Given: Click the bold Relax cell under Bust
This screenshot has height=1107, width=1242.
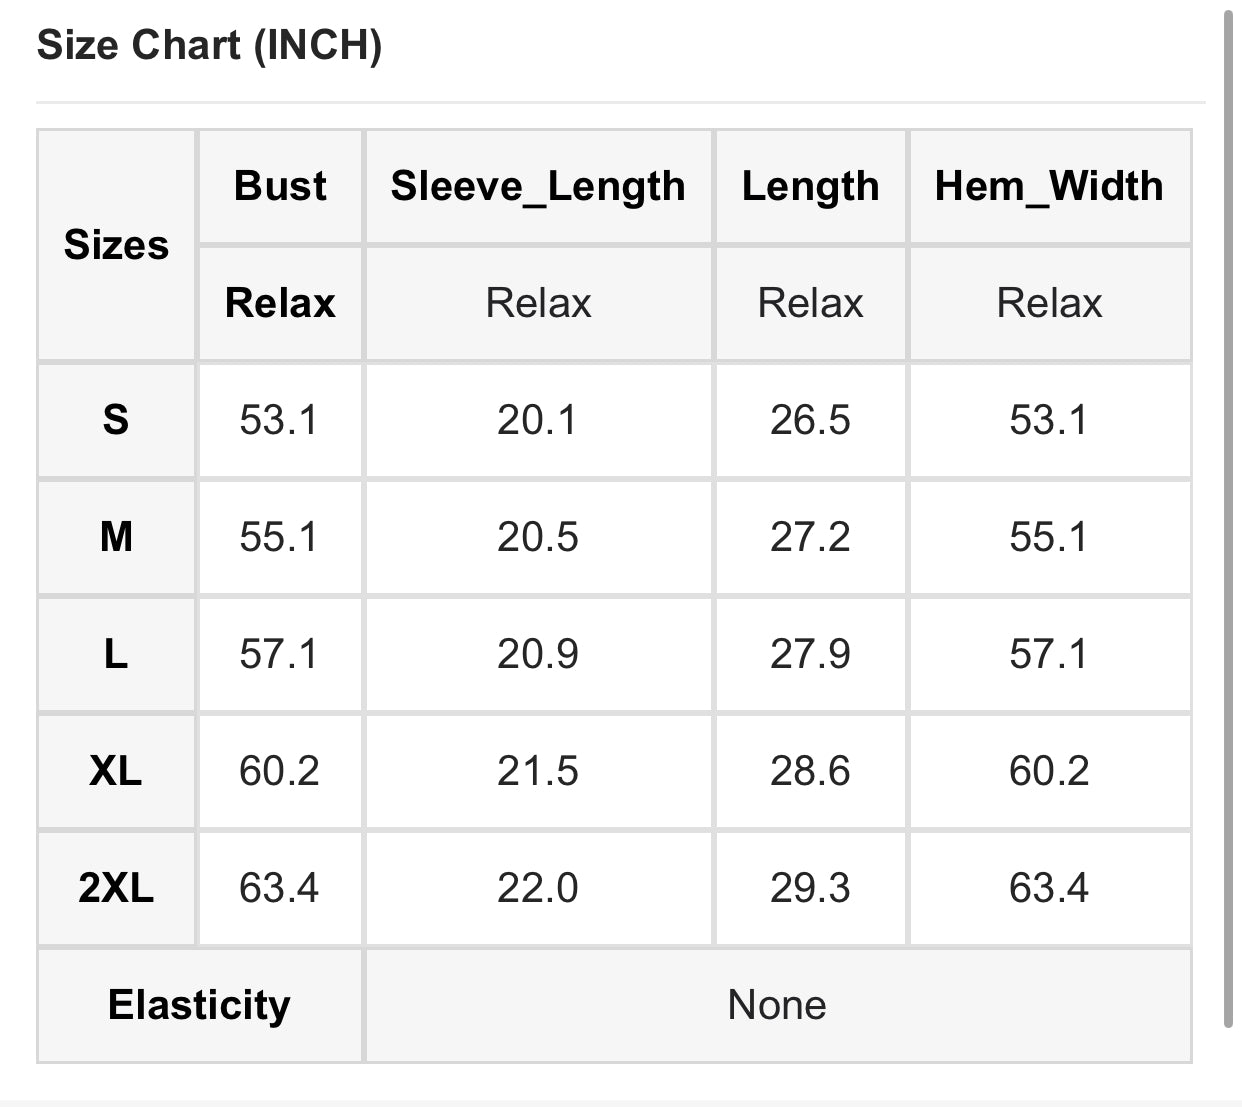Looking at the screenshot, I should (x=280, y=303).
